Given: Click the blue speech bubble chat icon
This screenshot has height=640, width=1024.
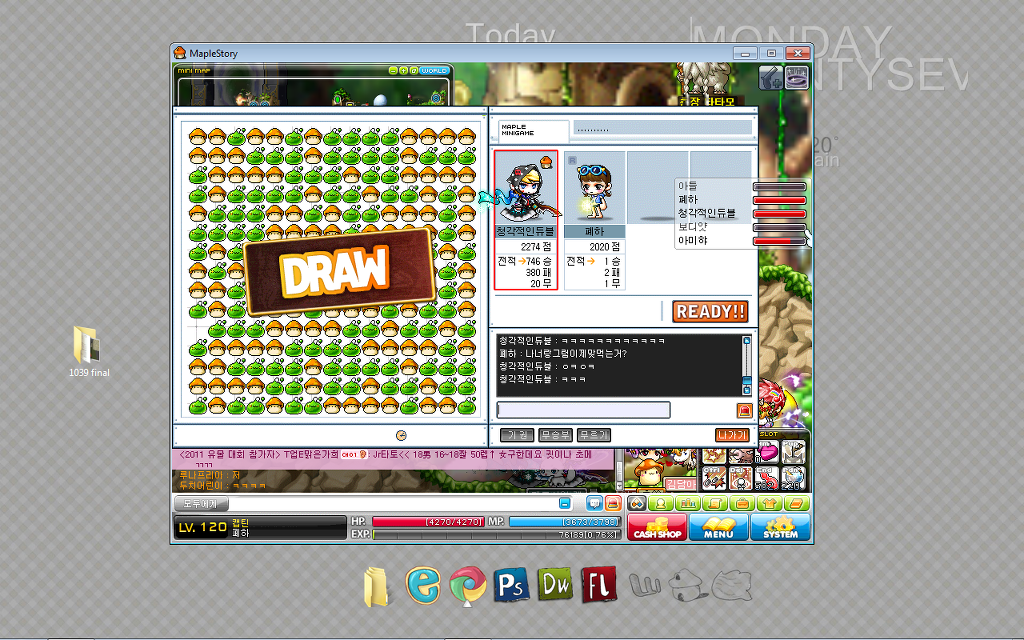Looking at the screenshot, I should (x=594, y=504).
